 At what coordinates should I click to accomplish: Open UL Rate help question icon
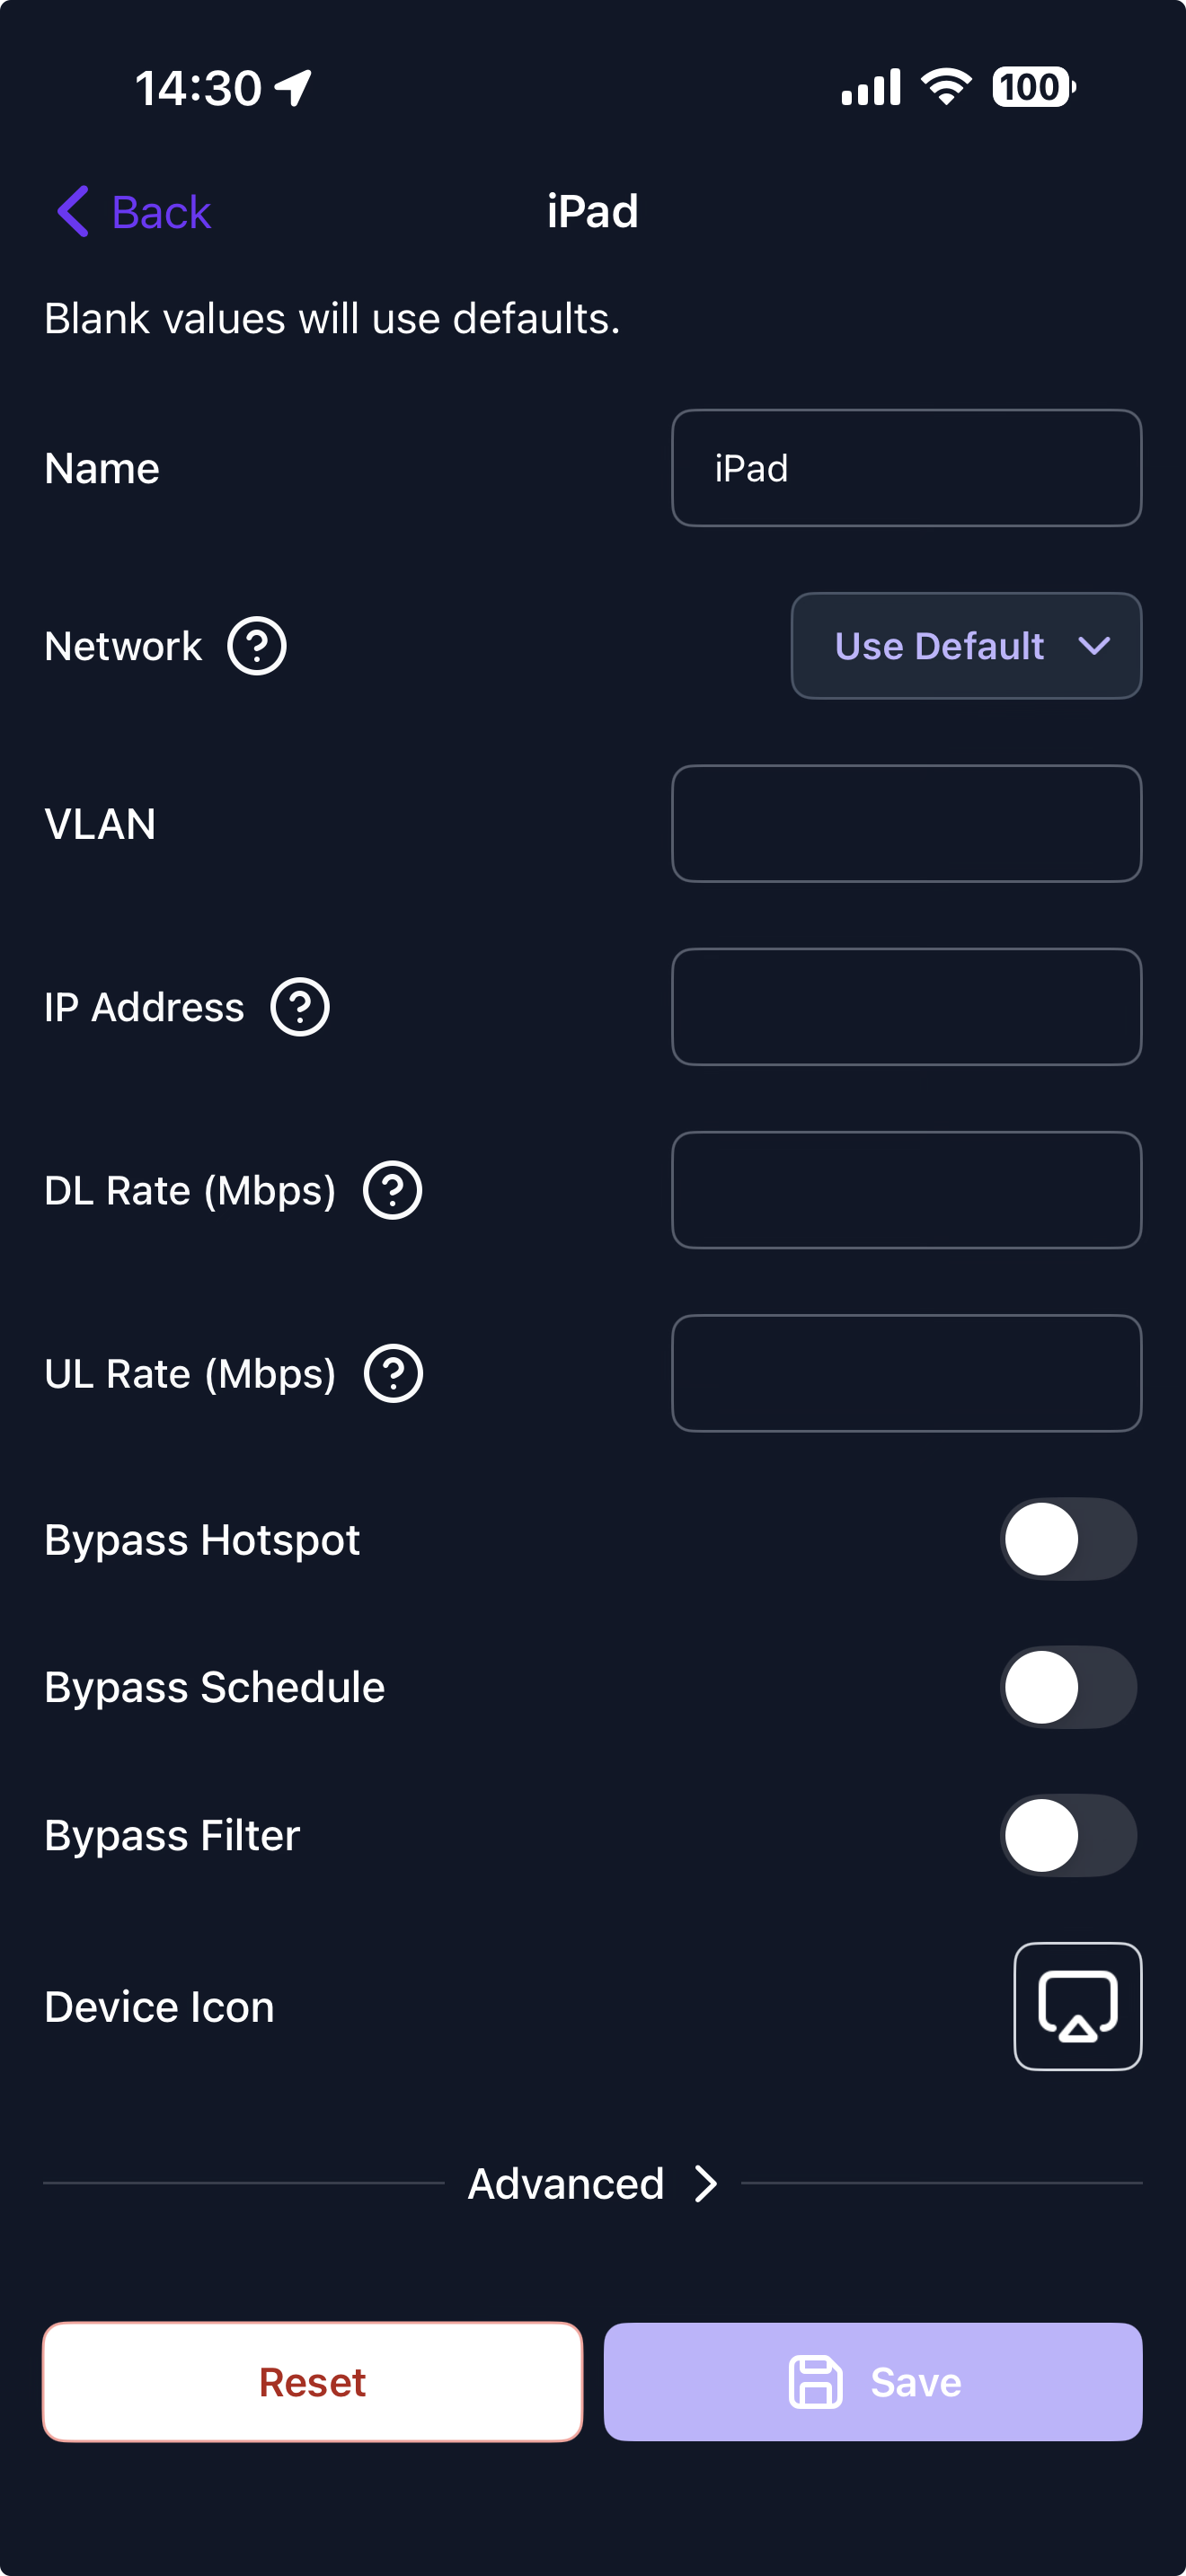click(x=393, y=1373)
